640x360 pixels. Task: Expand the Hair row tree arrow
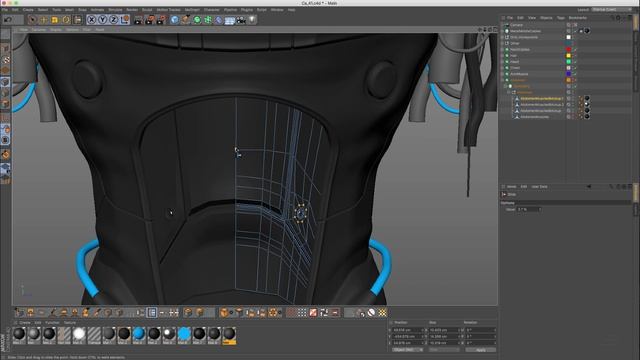click(503, 56)
